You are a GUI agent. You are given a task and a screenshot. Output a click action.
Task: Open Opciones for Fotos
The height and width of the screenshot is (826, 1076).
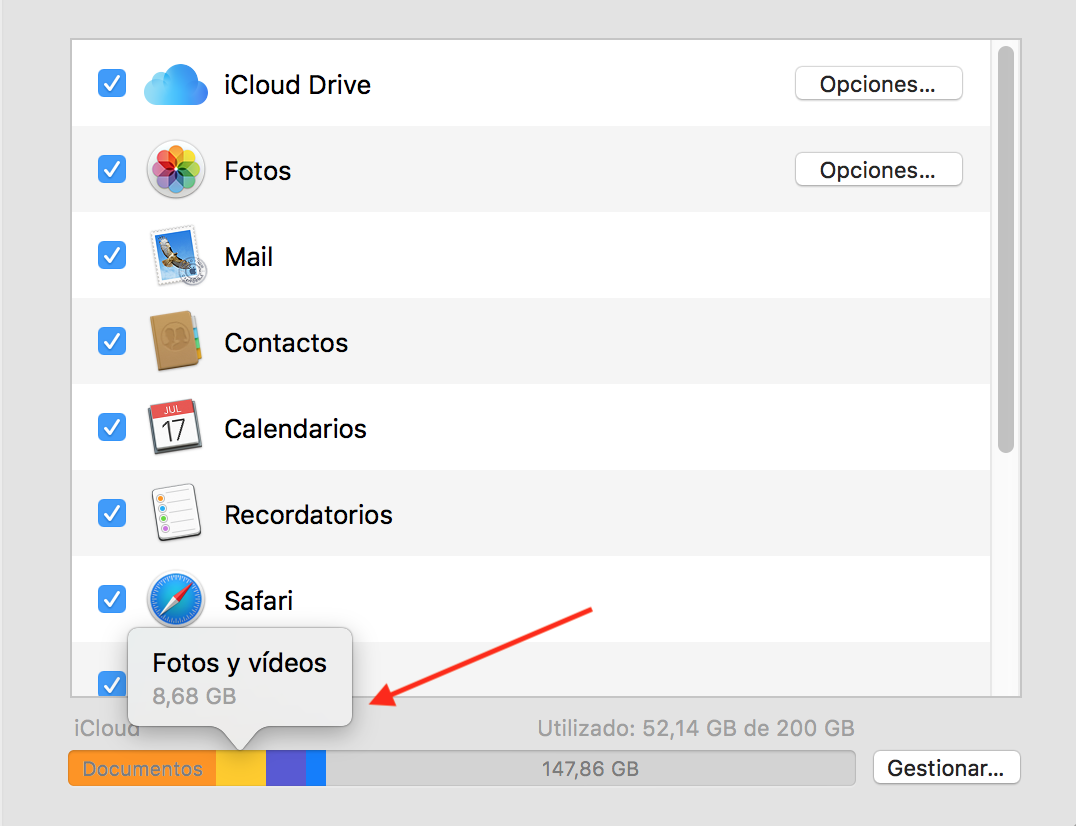point(878,170)
